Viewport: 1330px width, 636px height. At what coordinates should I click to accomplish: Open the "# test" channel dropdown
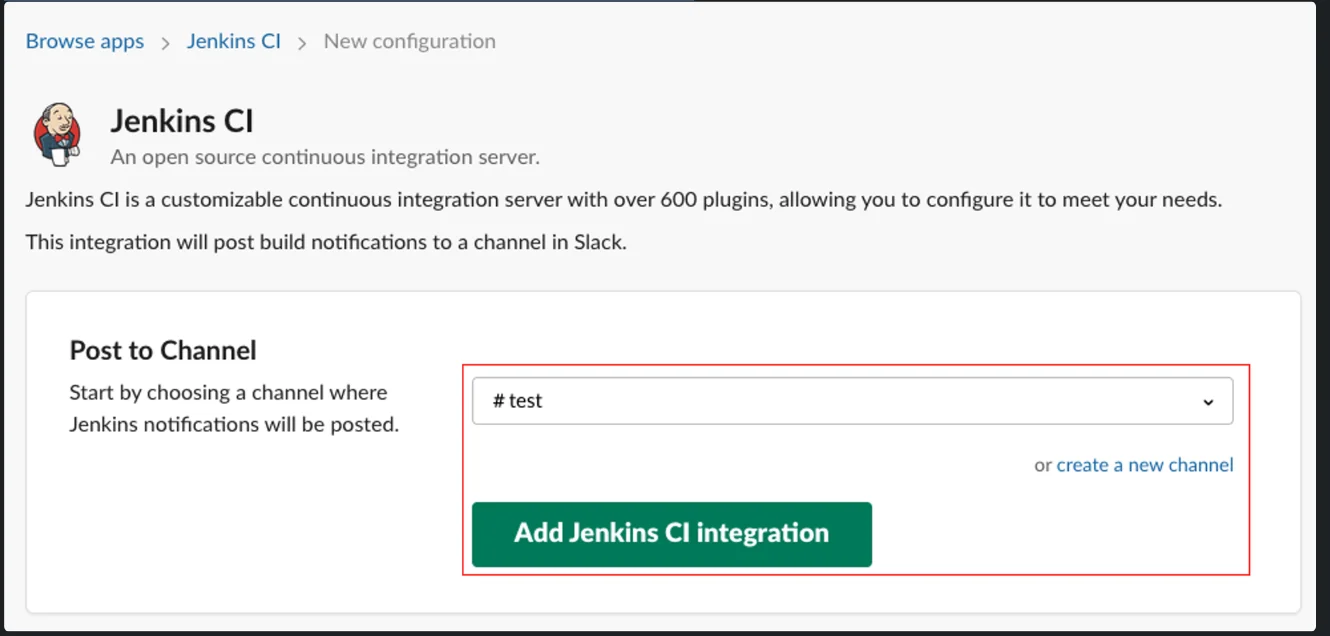pos(851,401)
